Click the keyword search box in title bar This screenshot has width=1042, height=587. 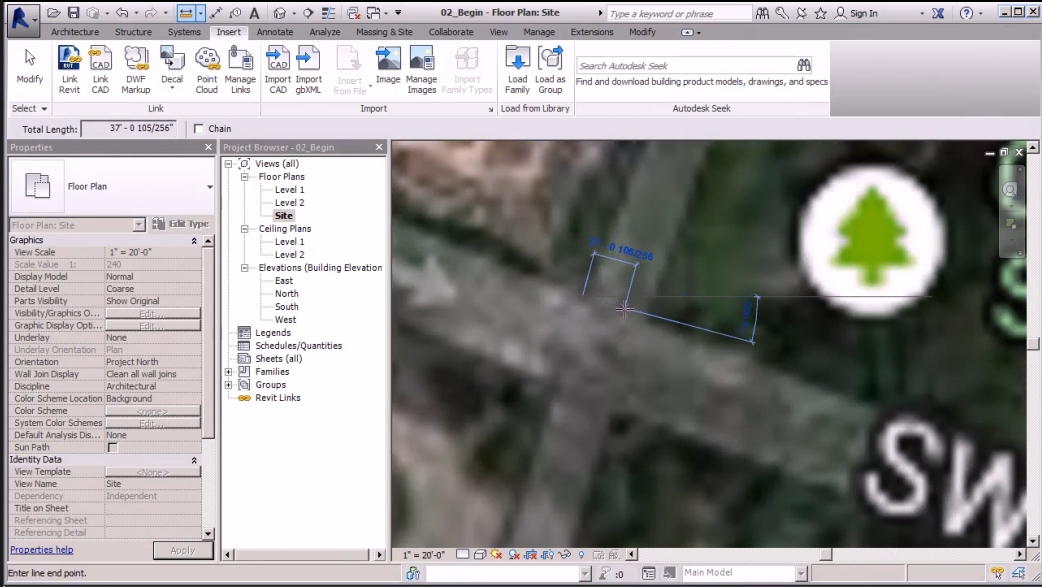pos(678,13)
